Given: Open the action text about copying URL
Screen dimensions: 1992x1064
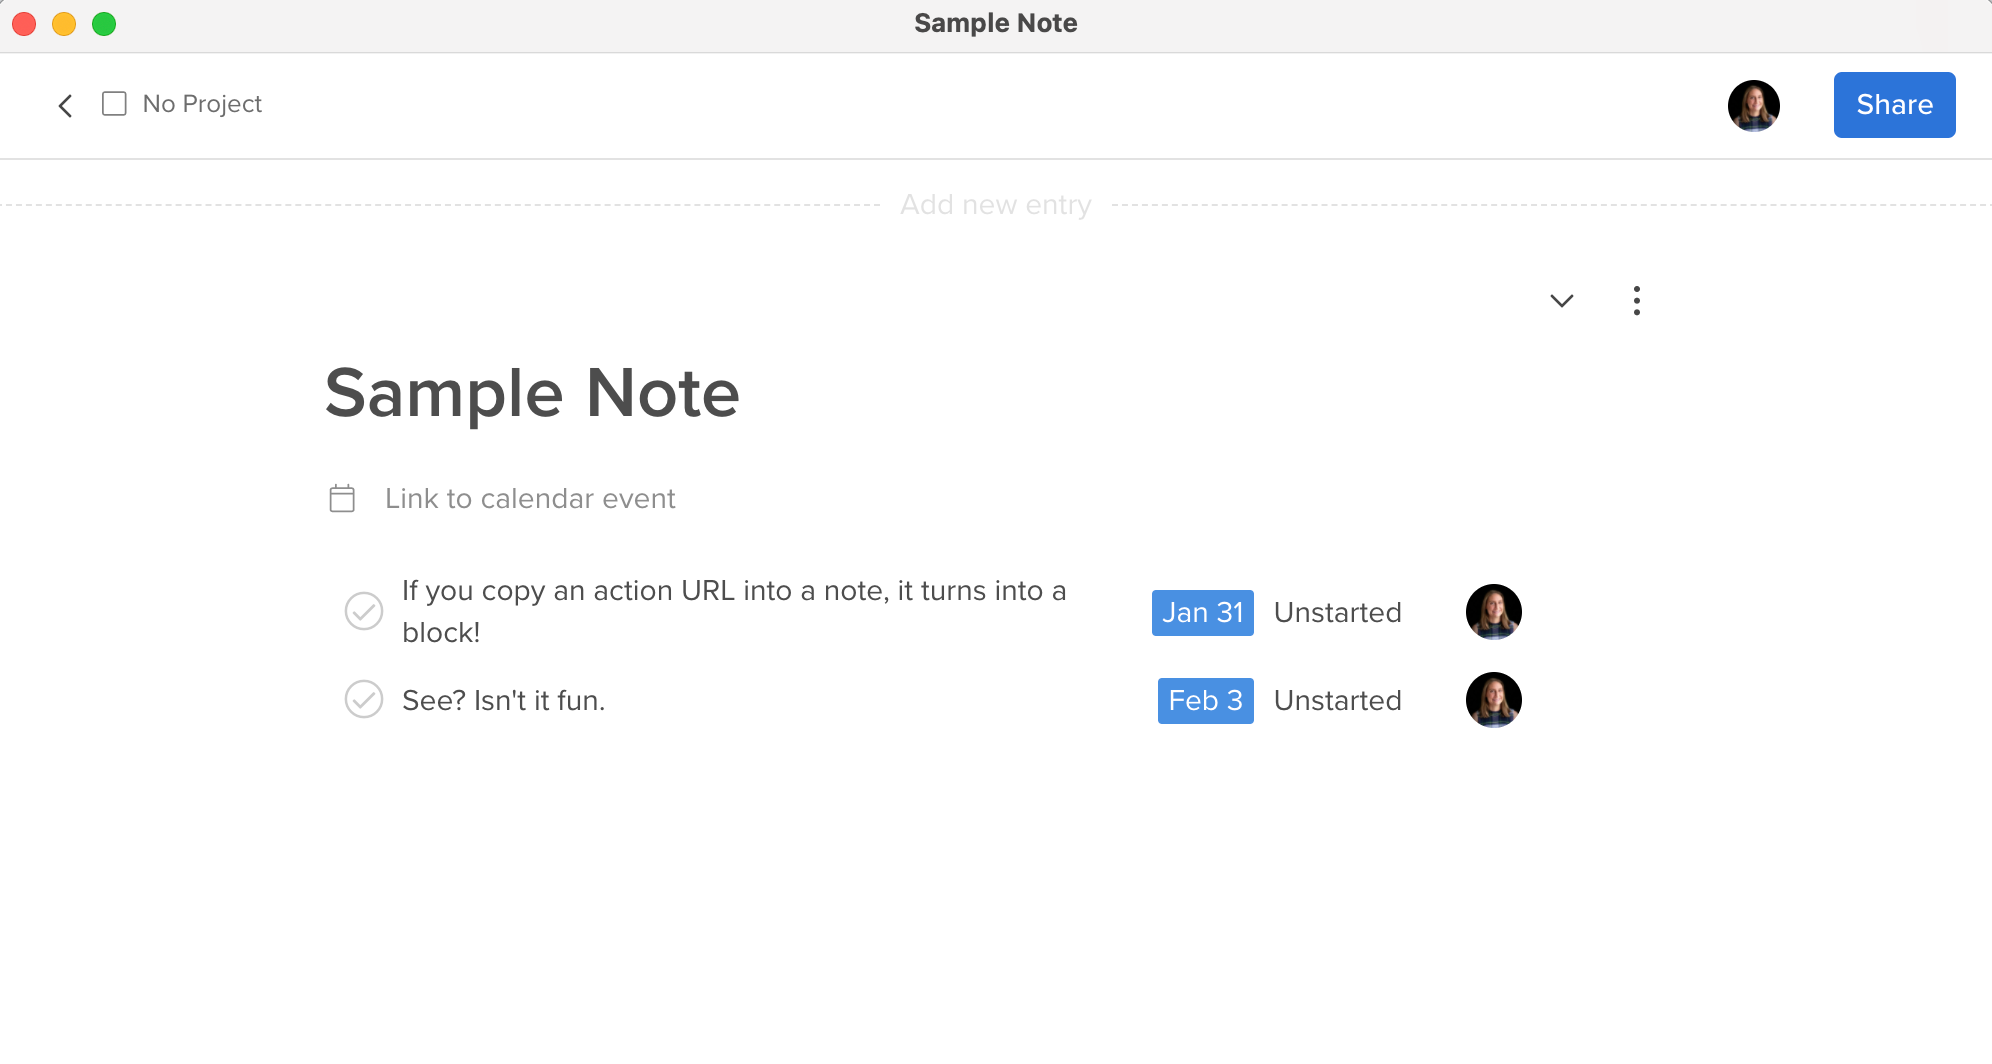Looking at the screenshot, I should click(x=734, y=611).
